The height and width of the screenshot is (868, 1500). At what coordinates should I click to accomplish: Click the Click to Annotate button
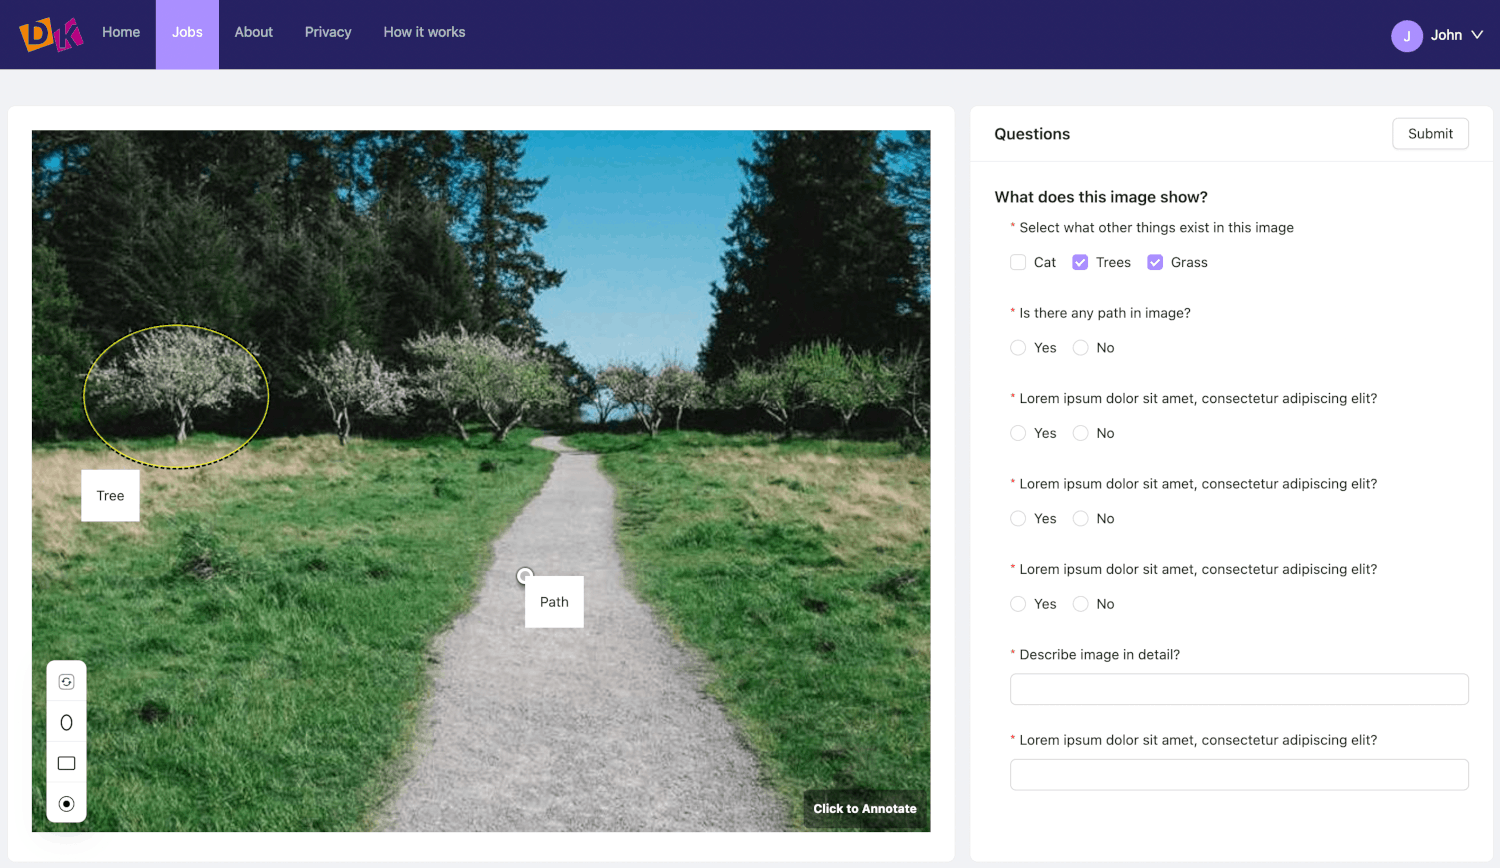tap(865, 809)
